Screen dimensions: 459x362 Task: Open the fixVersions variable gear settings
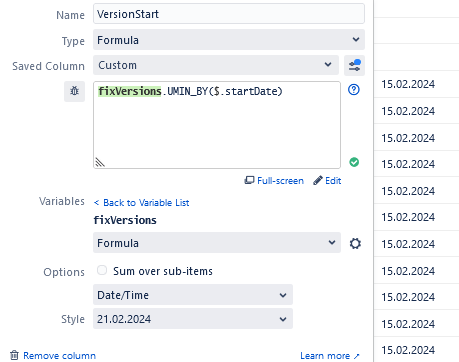click(x=355, y=243)
